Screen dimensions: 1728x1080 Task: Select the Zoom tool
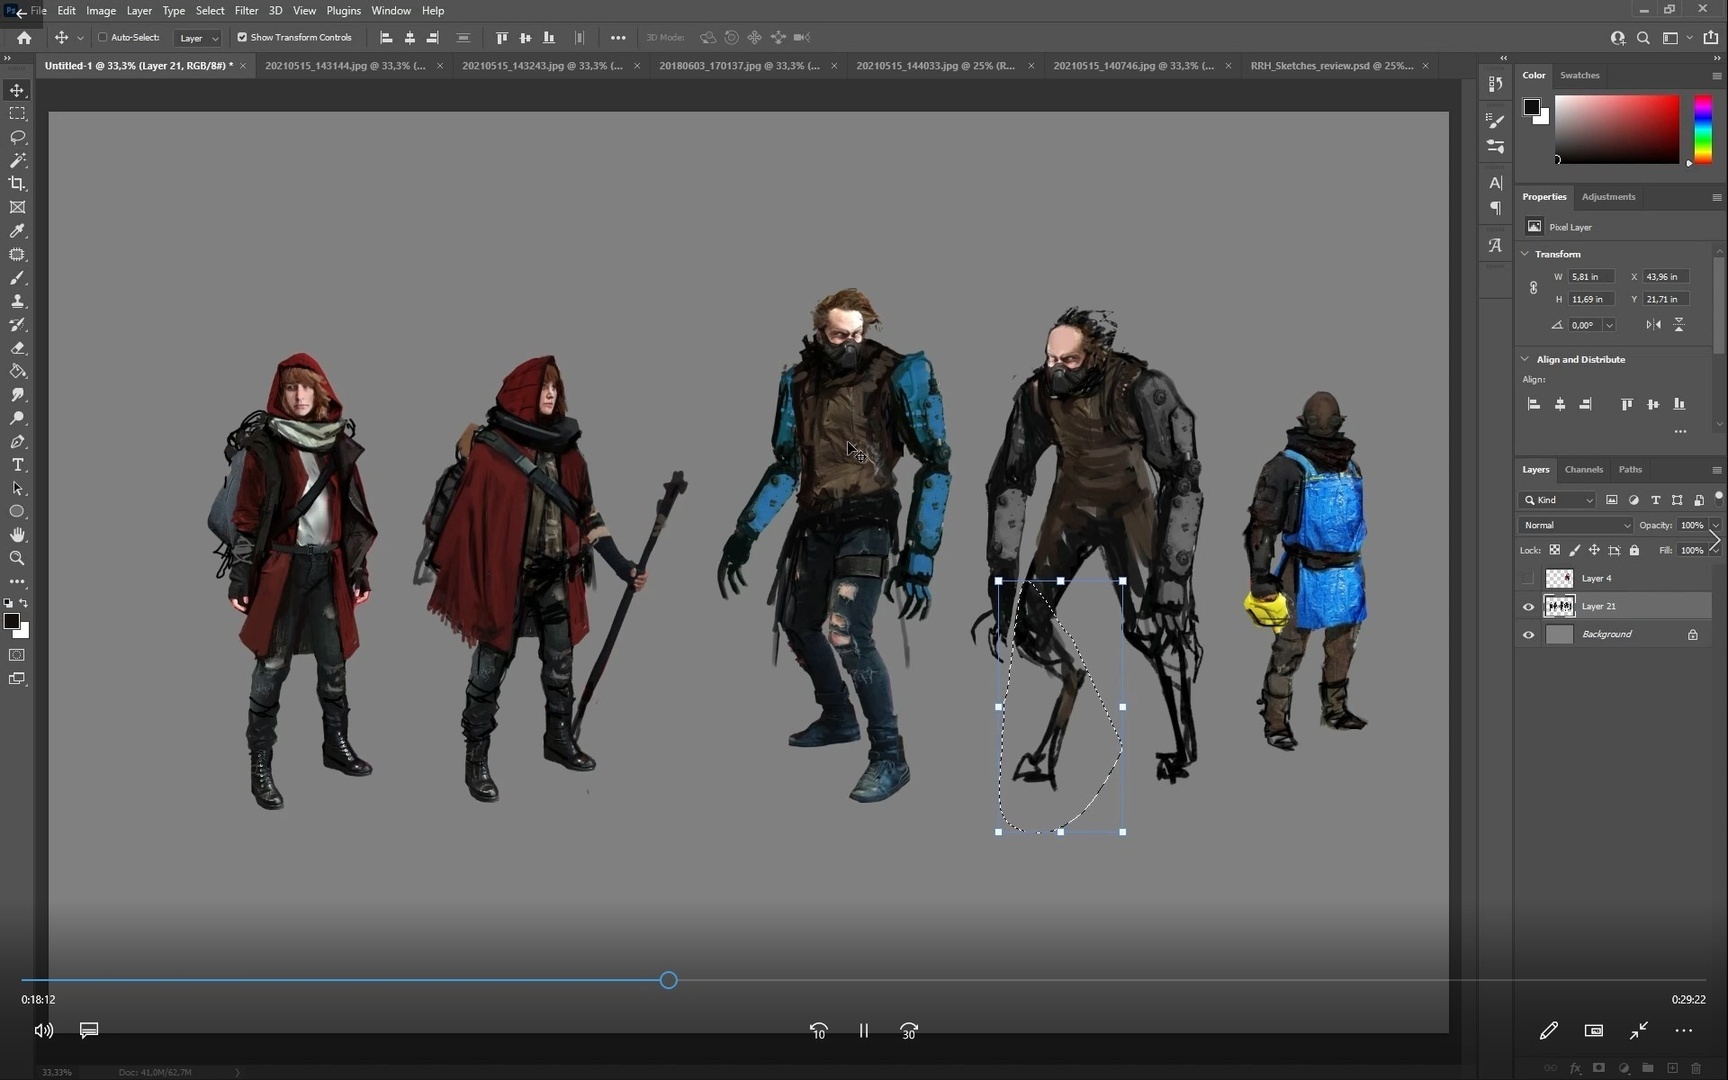tap(17, 558)
